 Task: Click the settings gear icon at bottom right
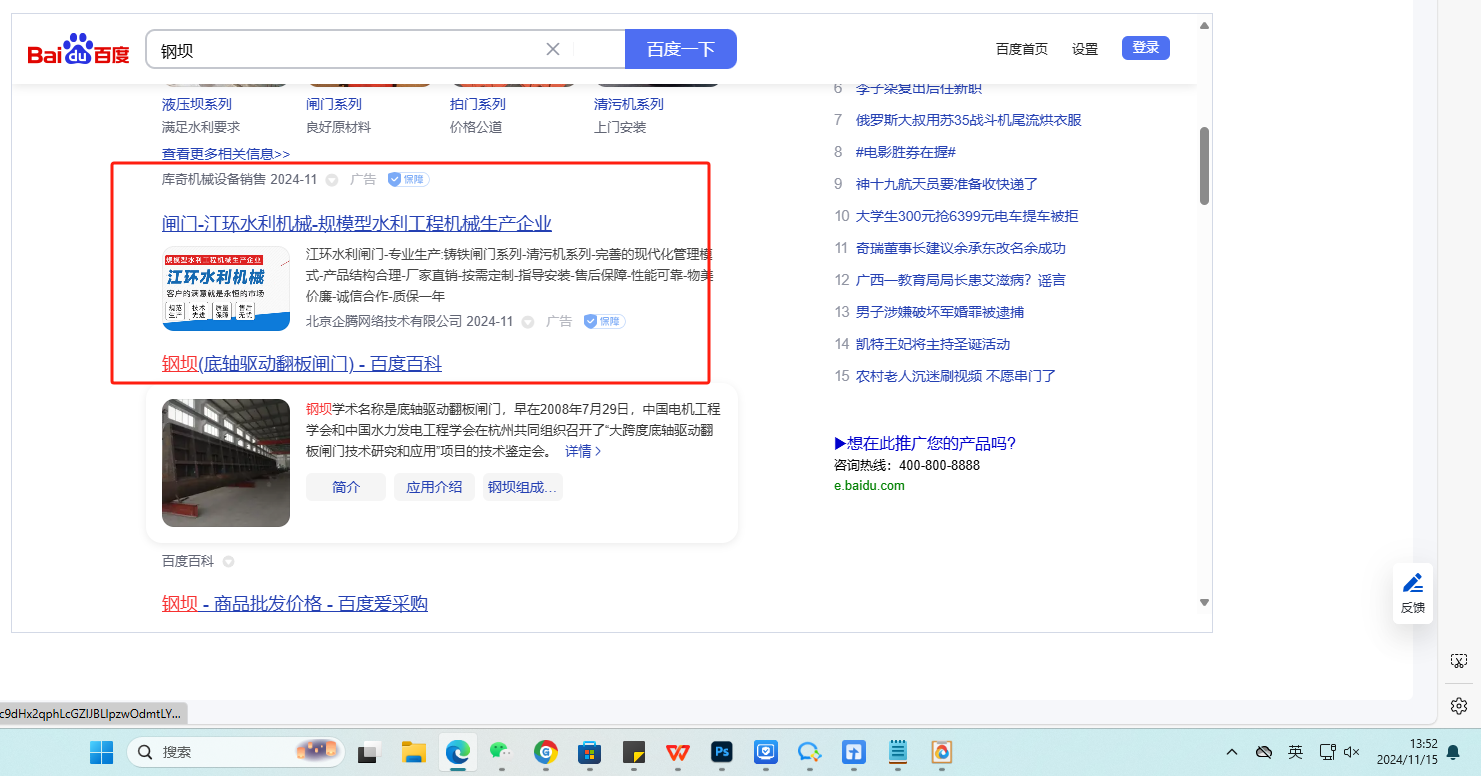[x=1459, y=706]
